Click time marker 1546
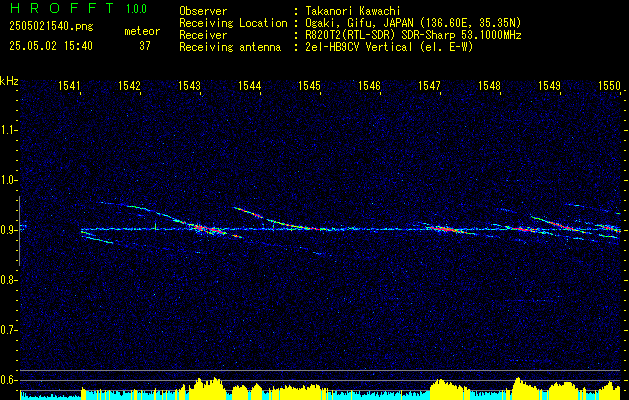The image size is (629, 400). [x=369, y=85]
